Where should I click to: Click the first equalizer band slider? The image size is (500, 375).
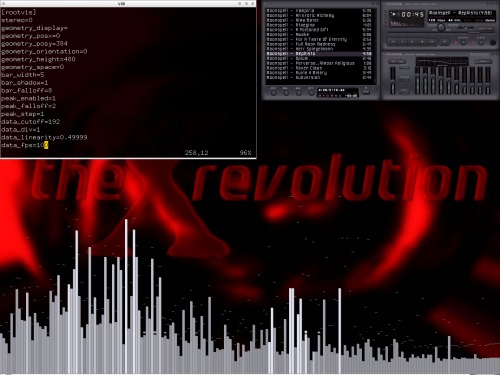coord(417,80)
